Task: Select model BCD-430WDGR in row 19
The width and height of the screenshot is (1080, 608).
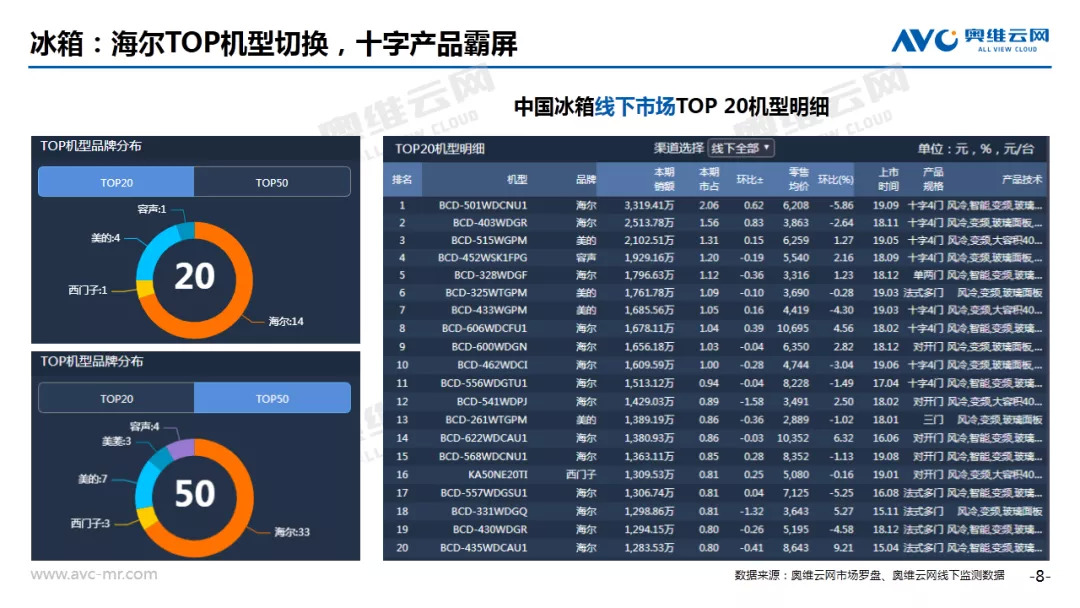Action: (490, 530)
